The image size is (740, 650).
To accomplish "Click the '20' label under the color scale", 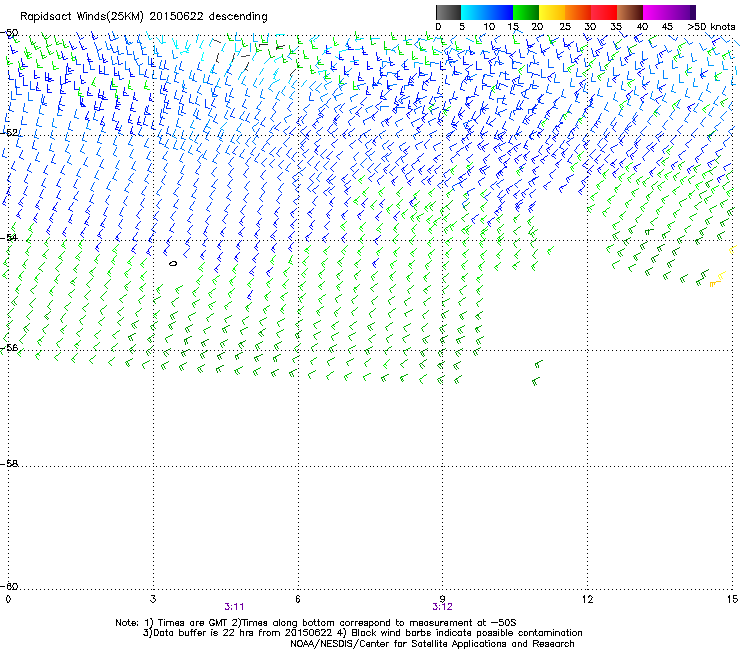I will 537,27.
